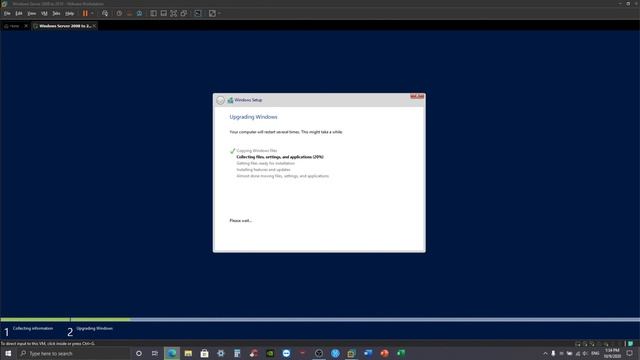Open the Tabs menu
This screenshot has width=640, height=360.
[x=56, y=13]
